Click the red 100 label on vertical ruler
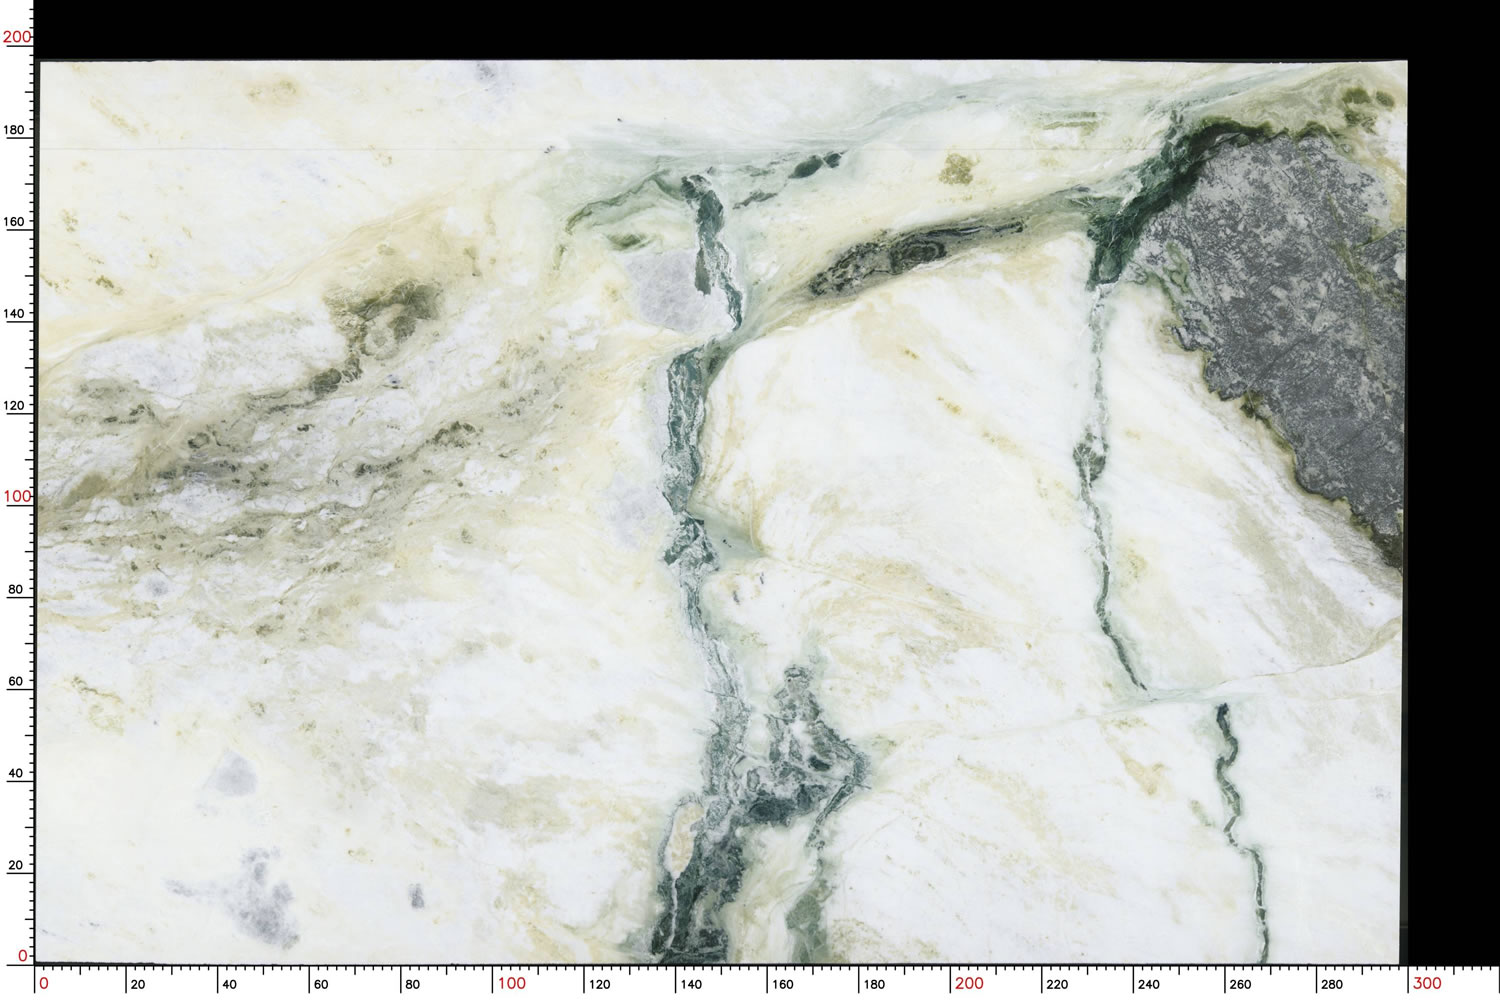The height and width of the screenshot is (1000, 1500). (x=17, y=496)
